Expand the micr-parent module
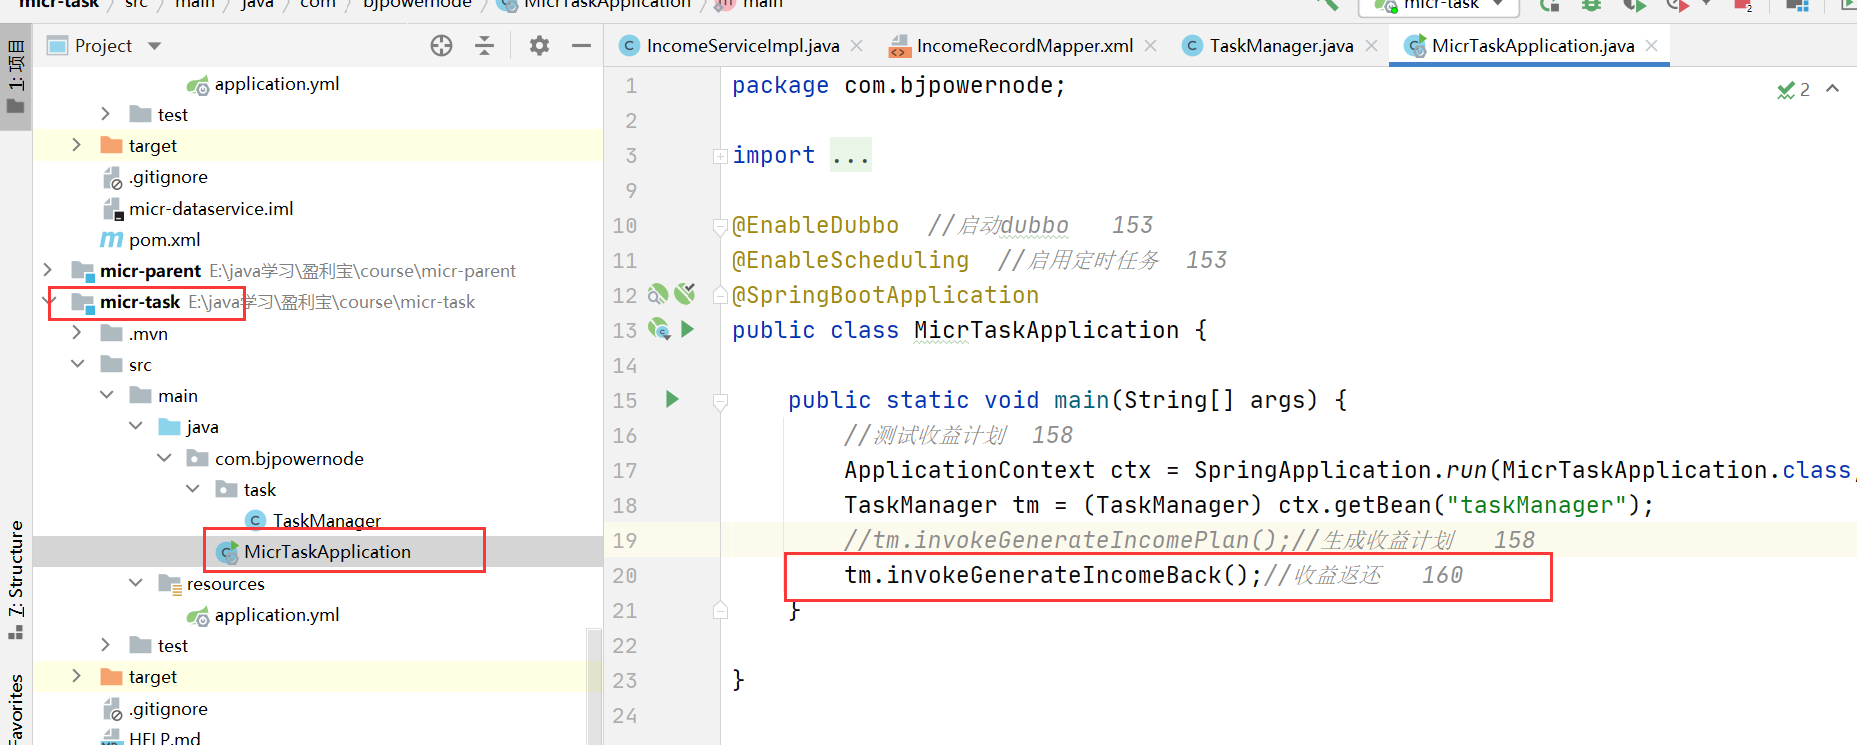This screenshot has height=745, width=1857. (48, 270)
